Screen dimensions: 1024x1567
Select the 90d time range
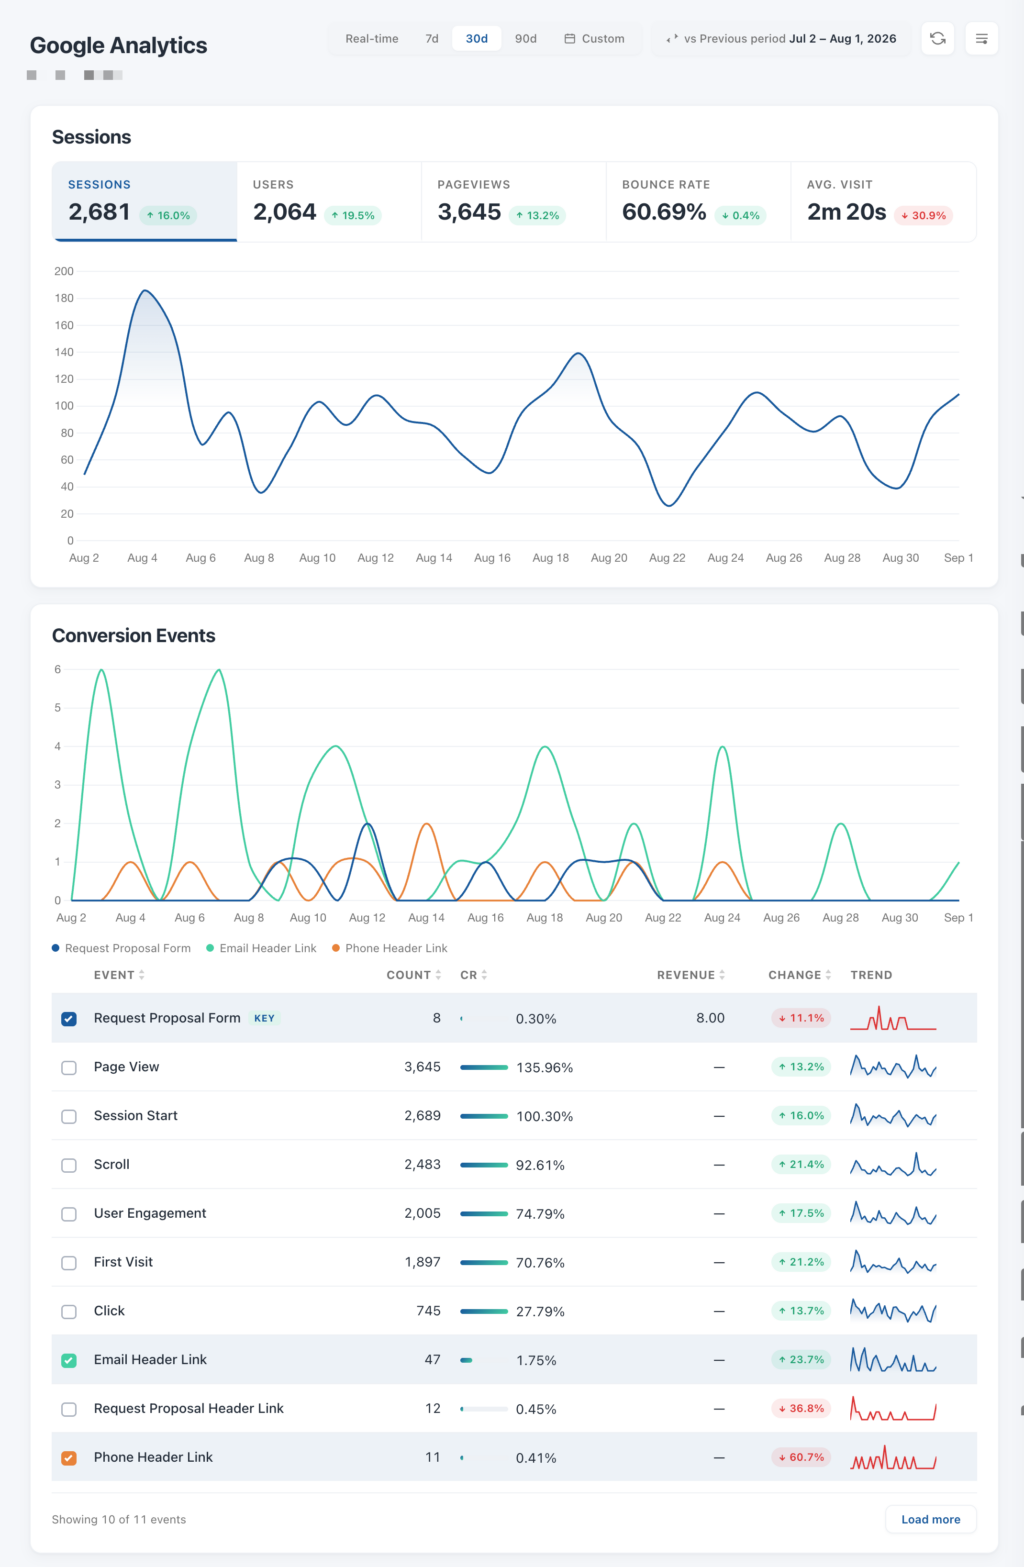[526, 39]
